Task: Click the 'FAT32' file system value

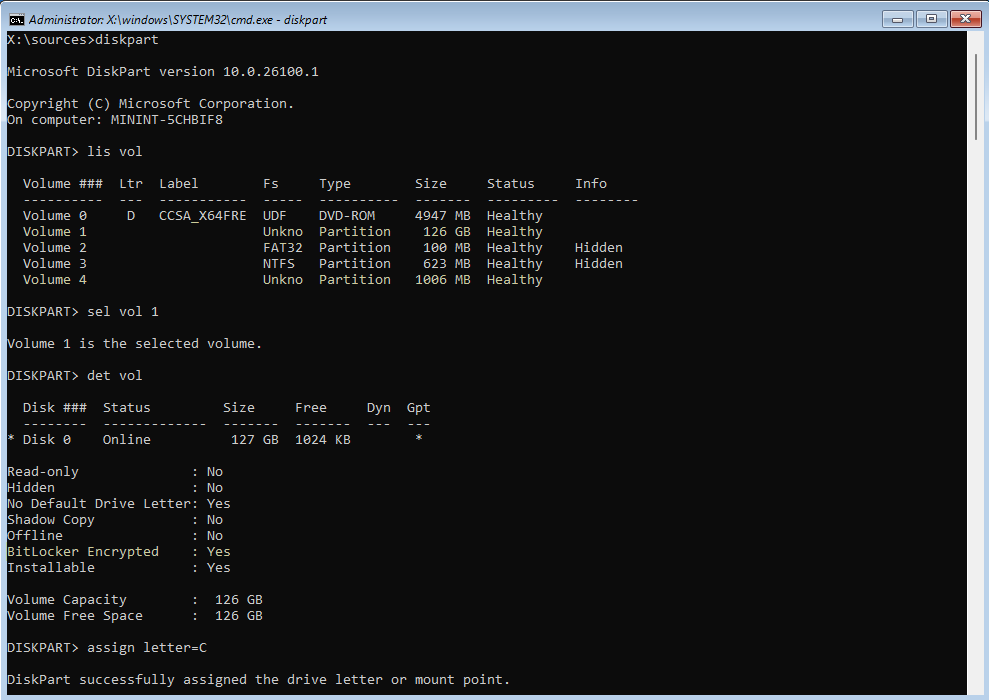Action: tap(283, 248)
